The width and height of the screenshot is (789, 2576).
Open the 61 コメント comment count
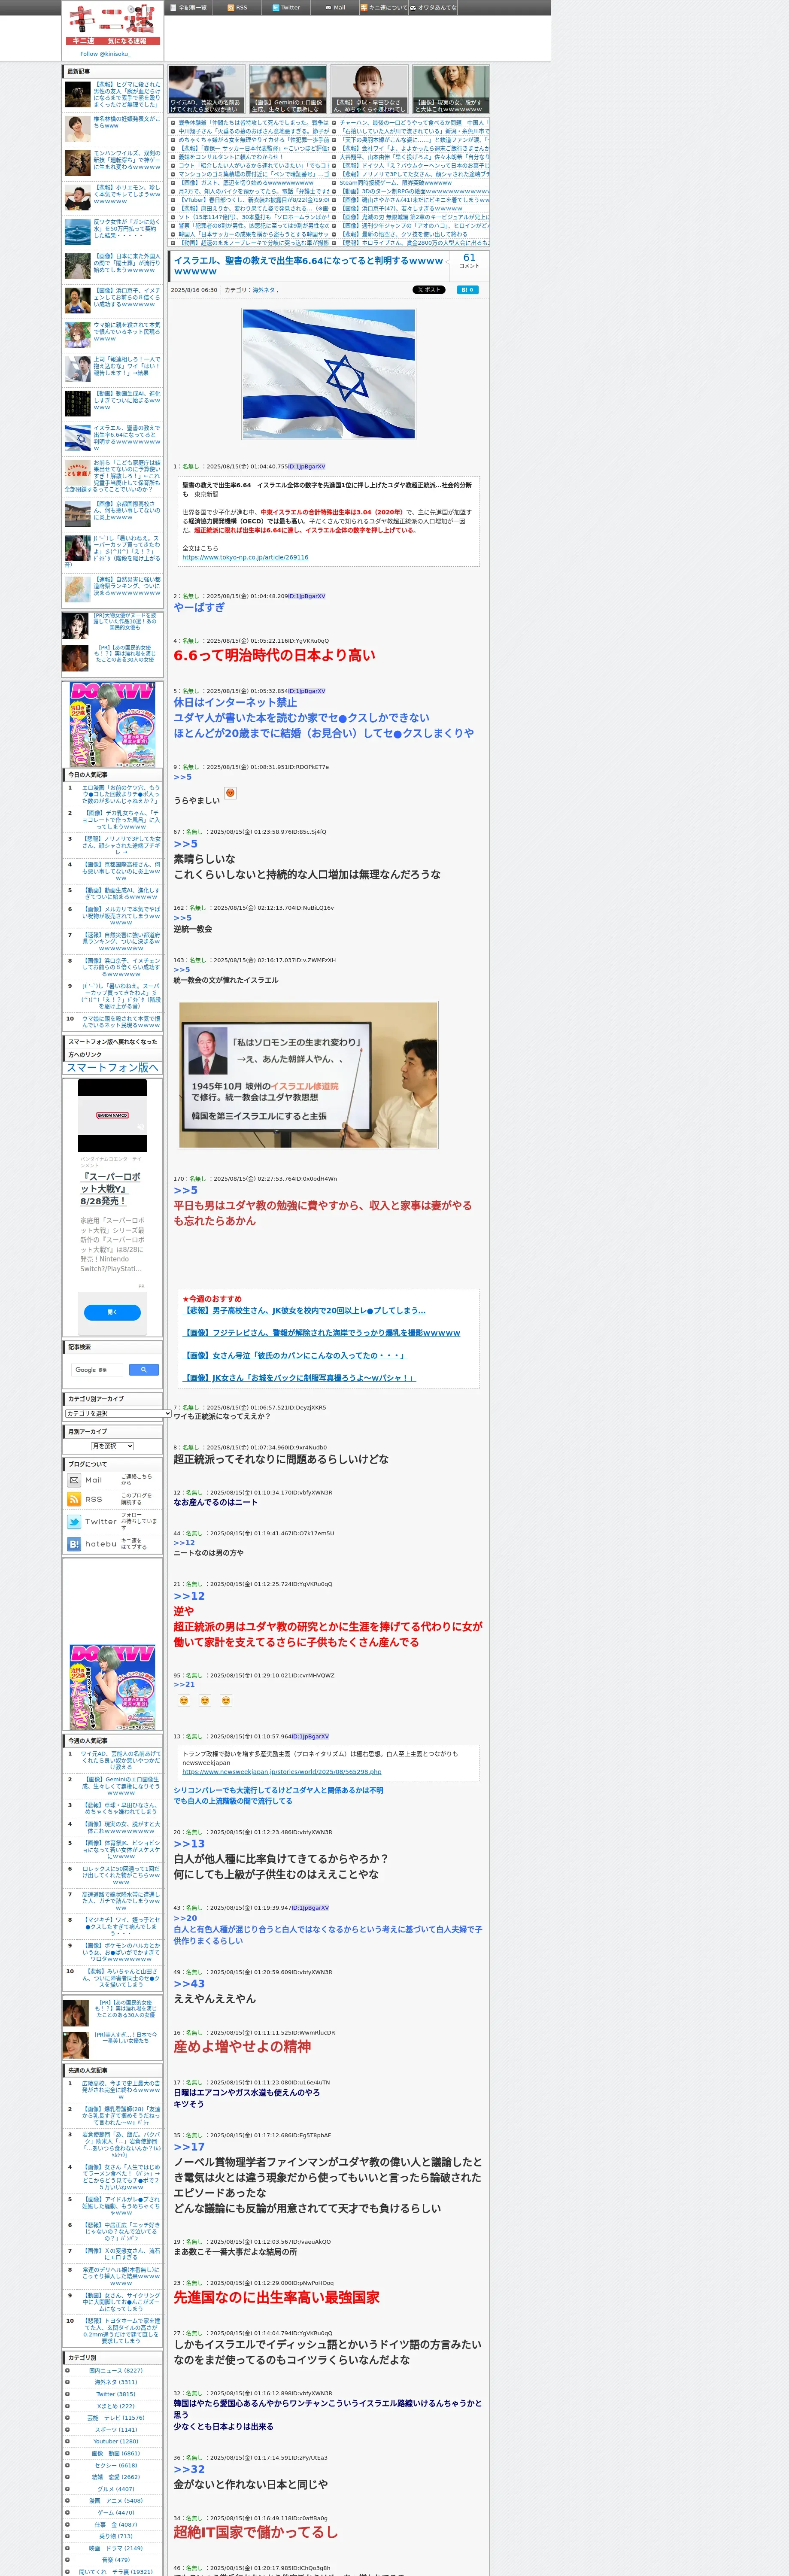[x=469, y=261]
